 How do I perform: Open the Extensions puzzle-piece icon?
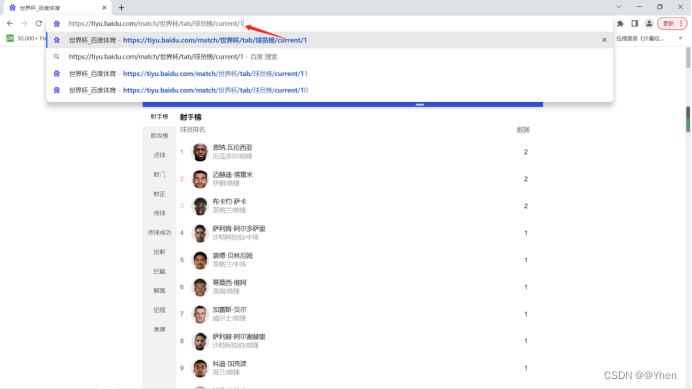tap(620, 23)
